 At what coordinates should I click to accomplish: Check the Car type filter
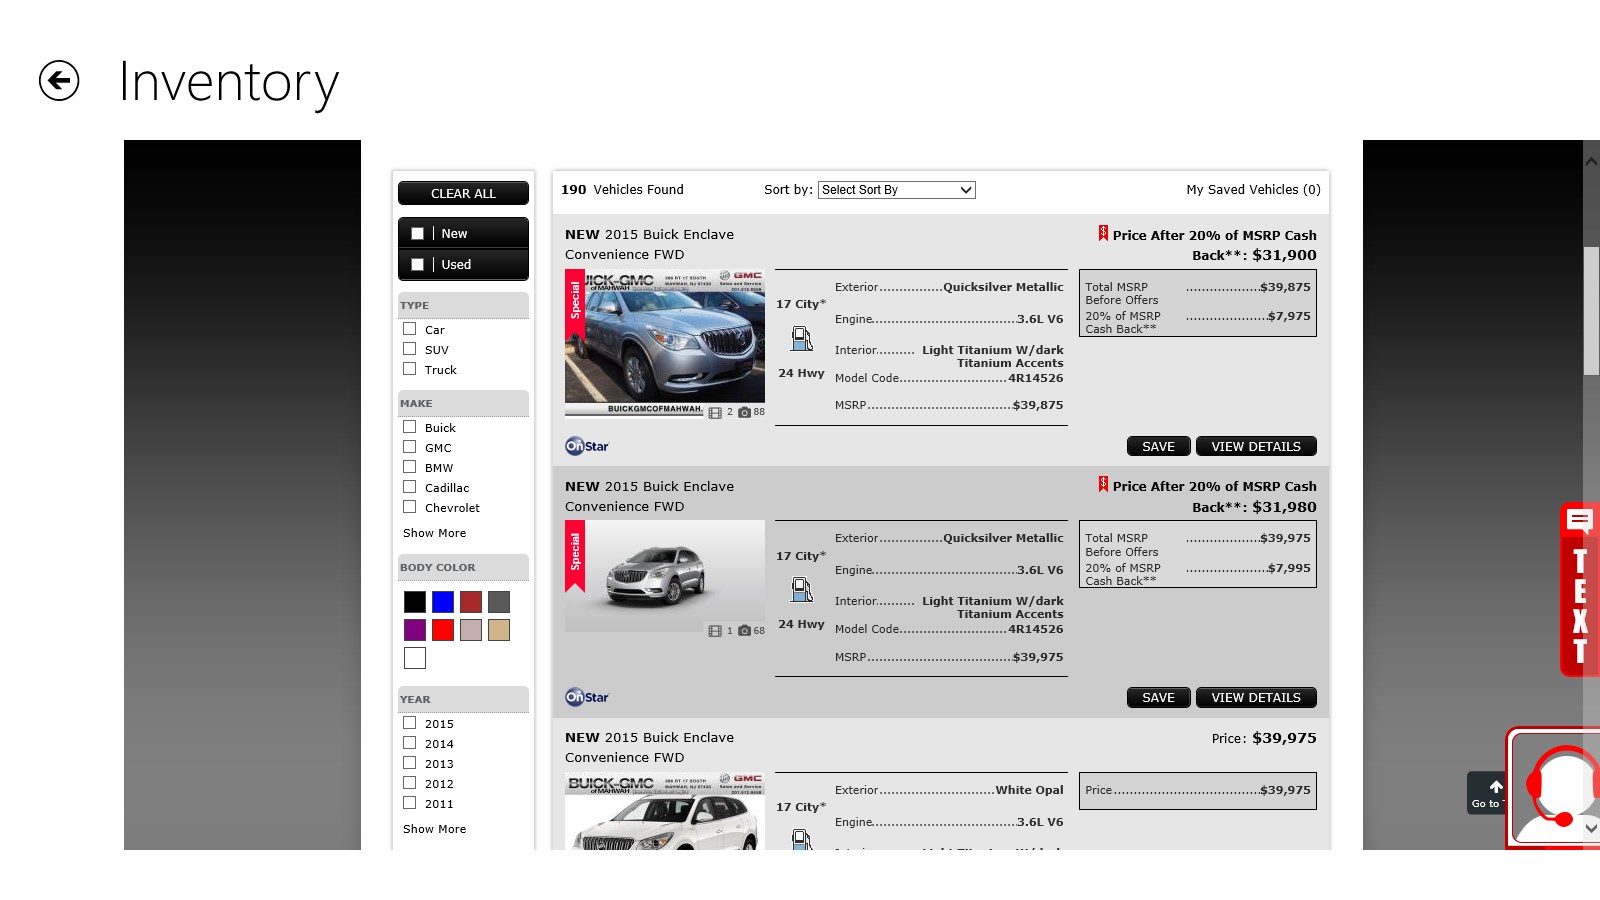409,329
